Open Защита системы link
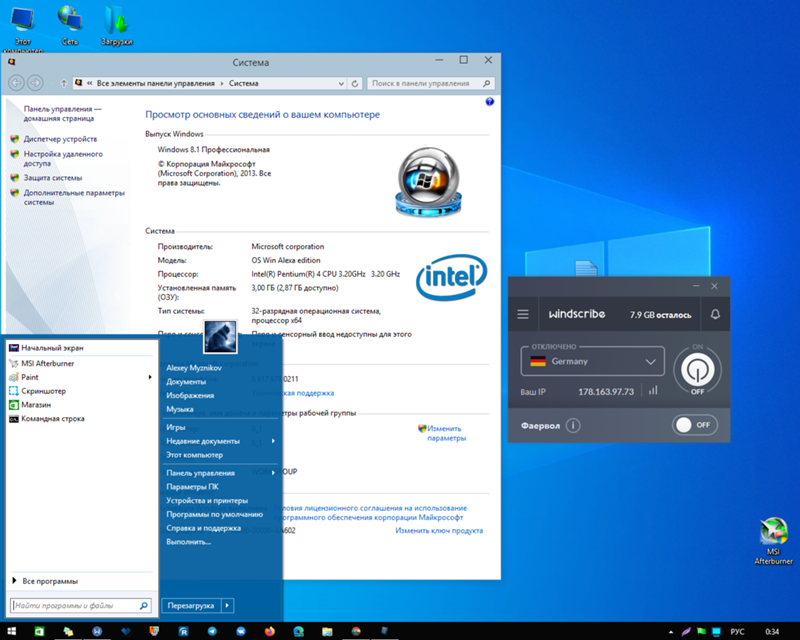The image size is (800, 640). (x=53, y=178)
